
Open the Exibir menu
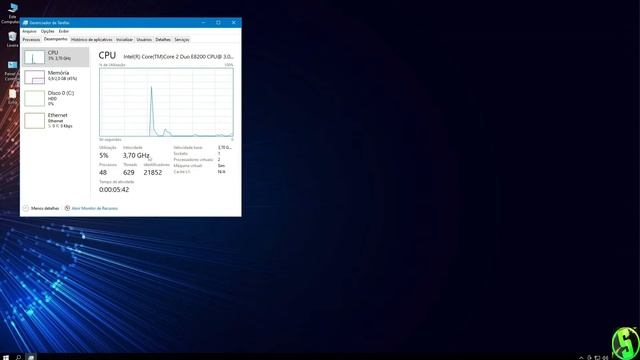64,31
